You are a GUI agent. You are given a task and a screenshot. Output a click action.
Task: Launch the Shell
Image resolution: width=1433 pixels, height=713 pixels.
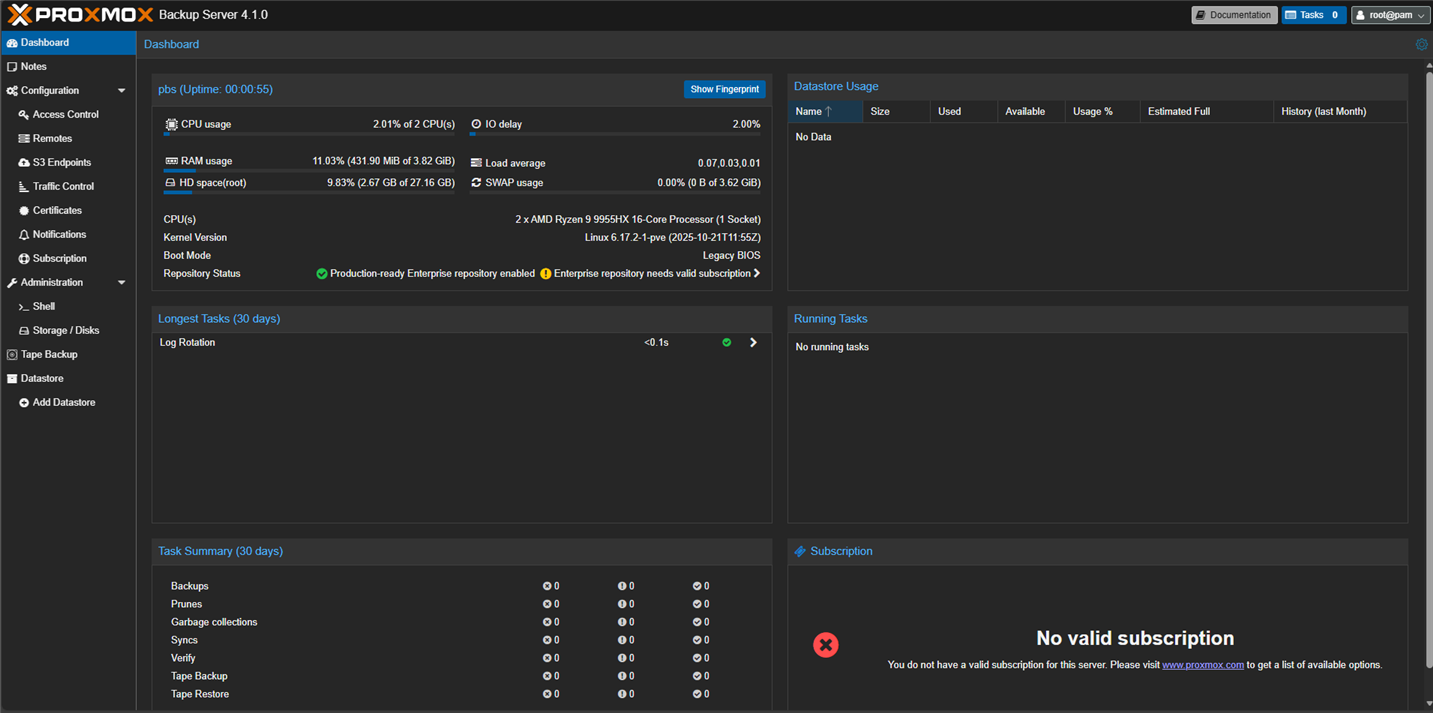(x=42, y=306)
